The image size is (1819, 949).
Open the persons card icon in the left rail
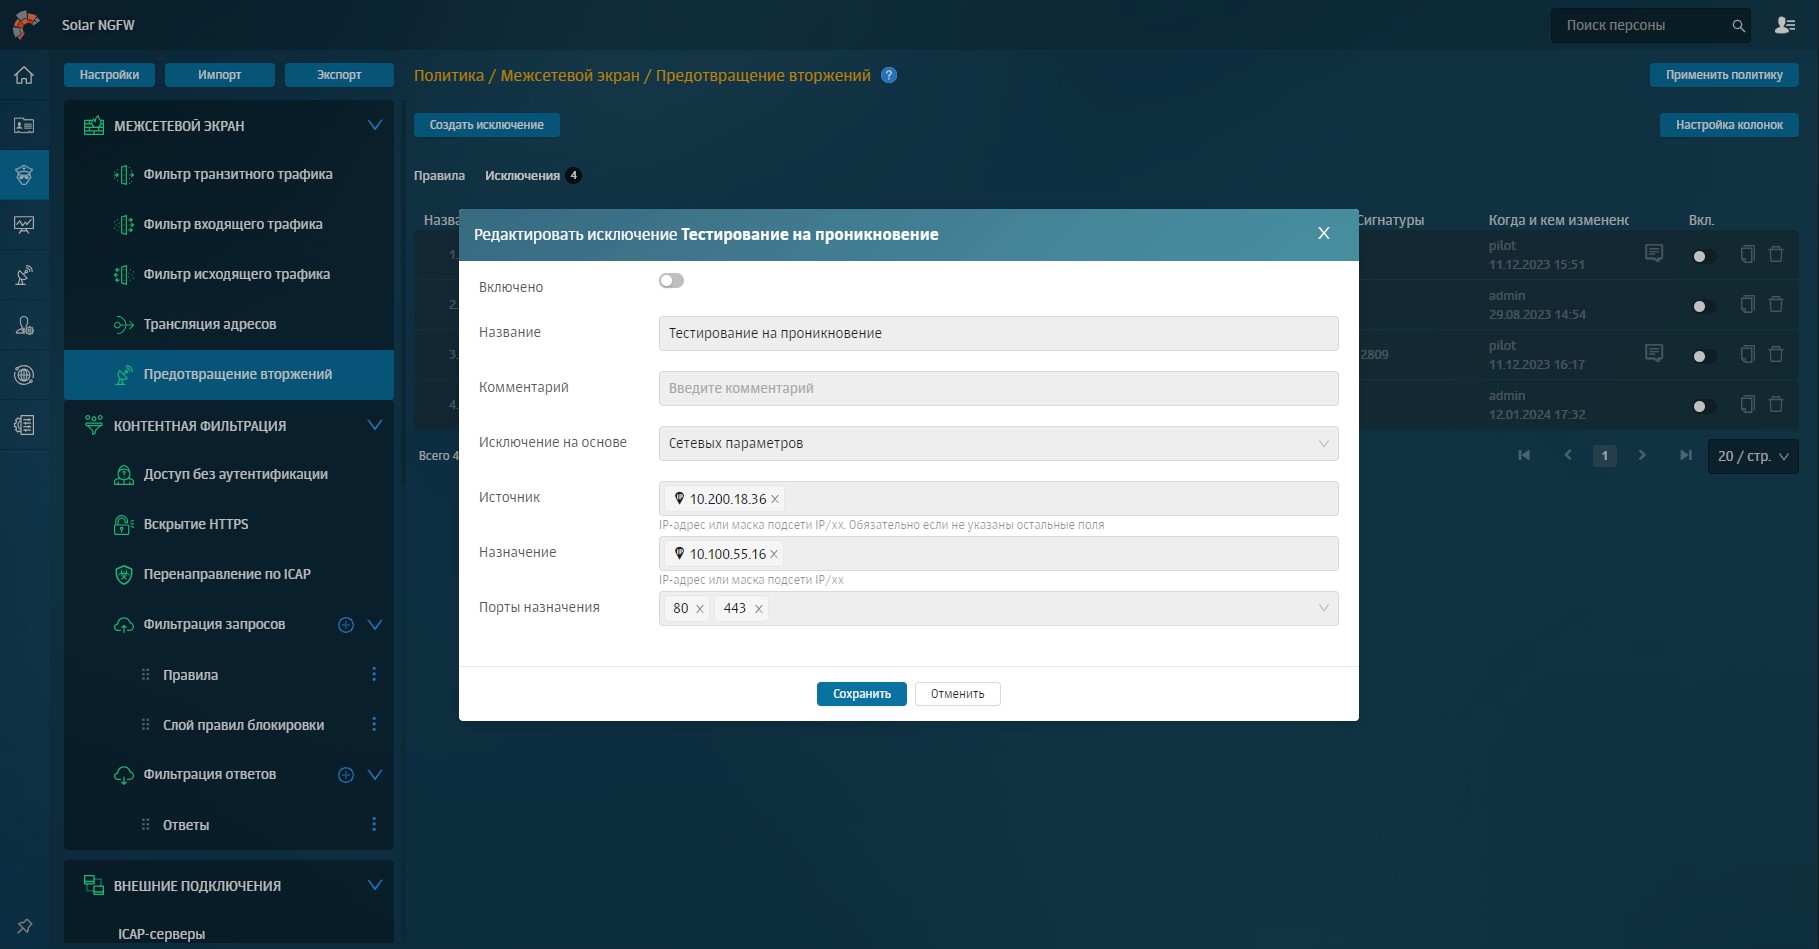click(24, 125)
